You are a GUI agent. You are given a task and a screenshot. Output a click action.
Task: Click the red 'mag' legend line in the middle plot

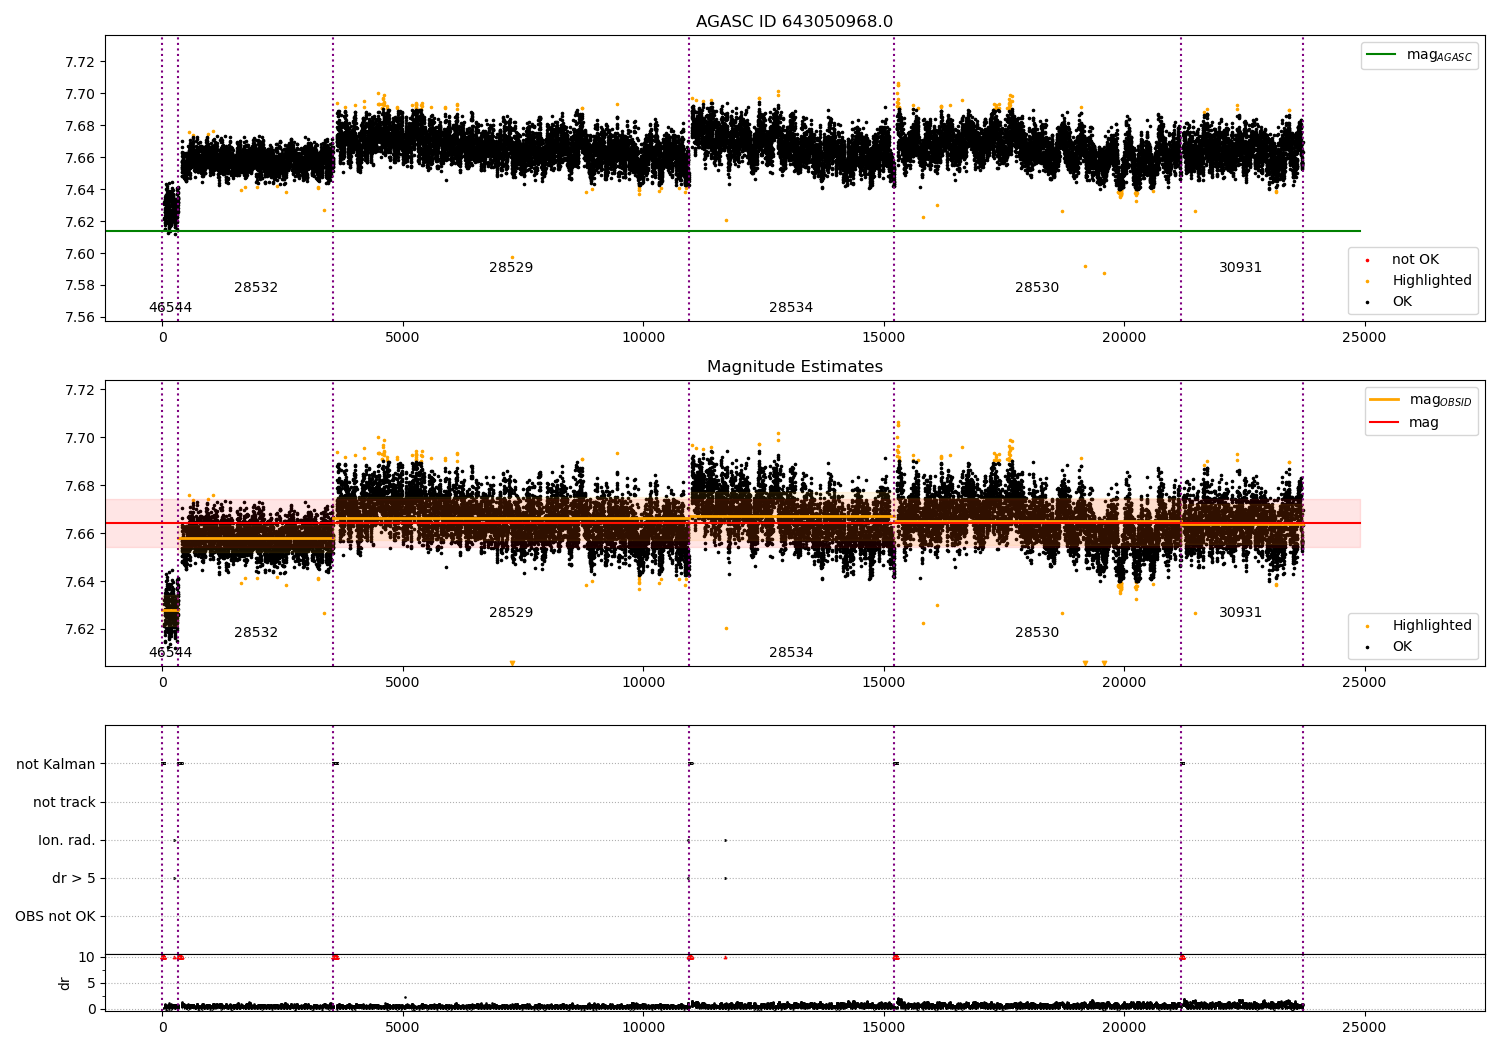point(1385,422)
